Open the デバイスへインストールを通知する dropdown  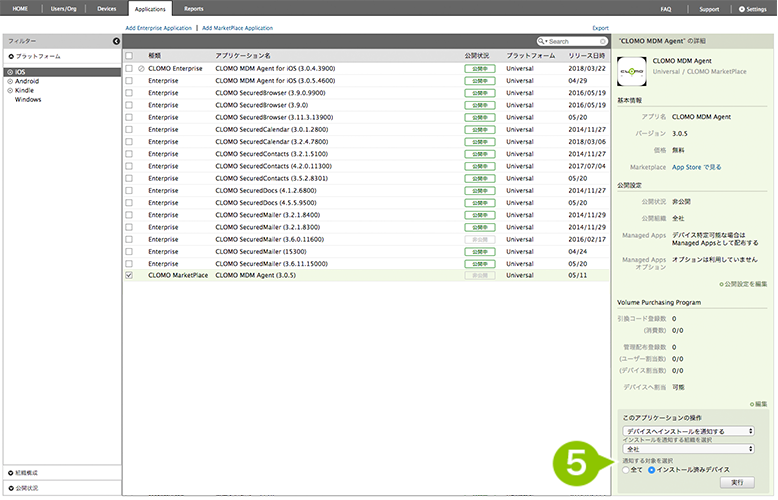coord(689,431)
